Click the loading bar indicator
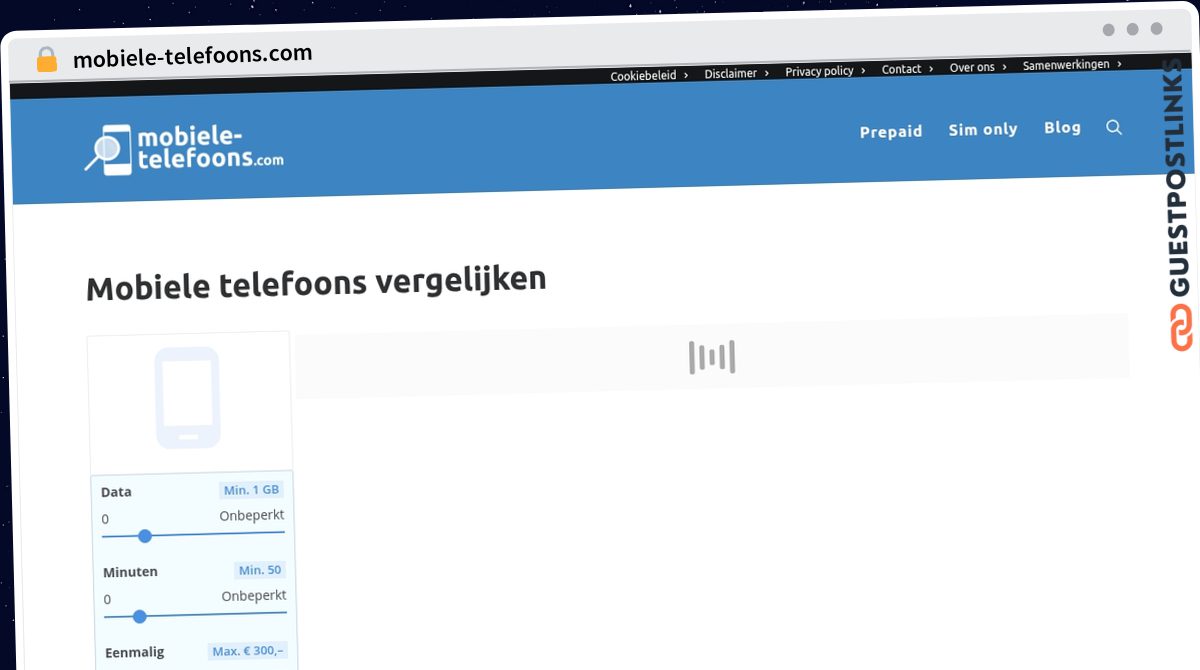 (712, 357)
